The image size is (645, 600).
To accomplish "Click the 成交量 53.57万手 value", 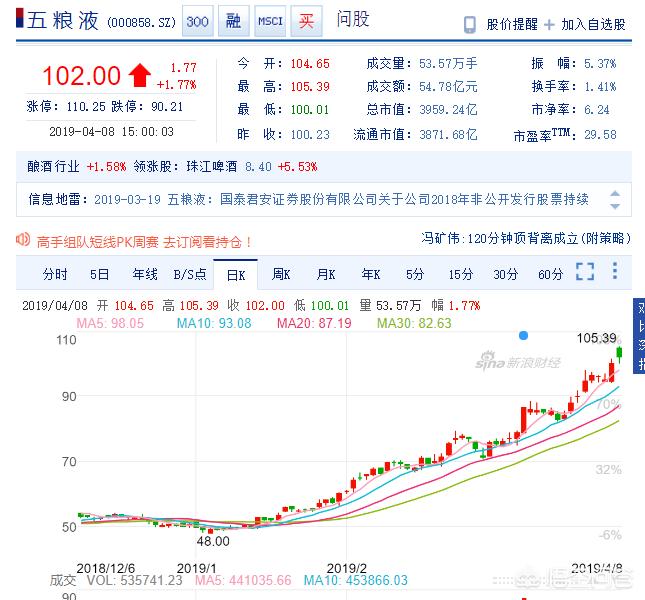I will click(x=448, y=64).
